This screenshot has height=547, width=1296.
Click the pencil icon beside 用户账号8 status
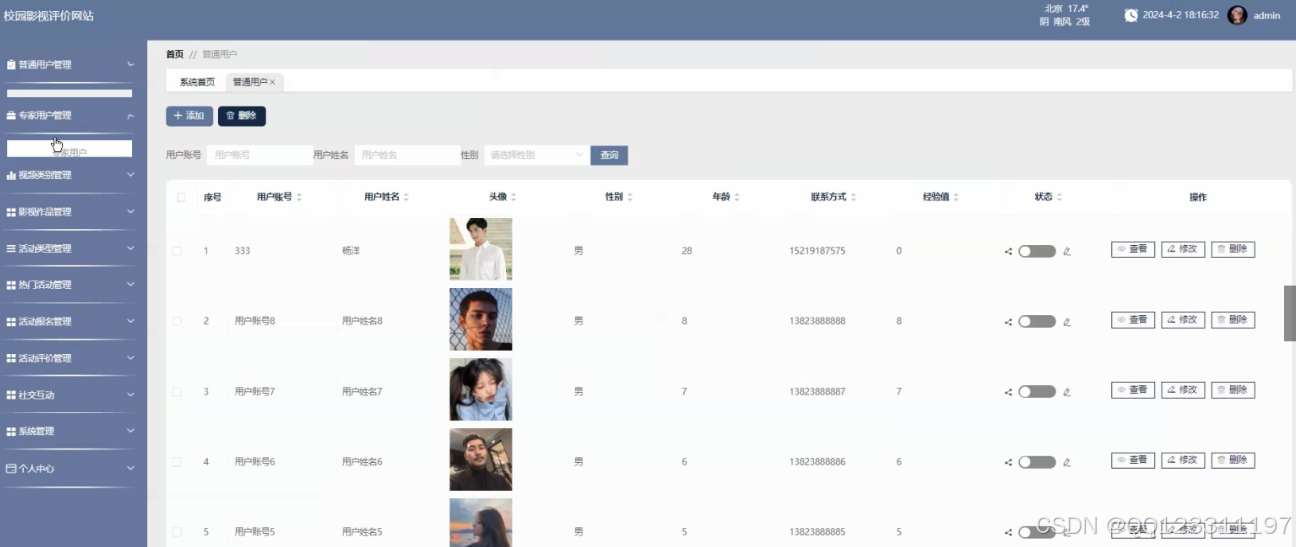(x=1066, y=322)
